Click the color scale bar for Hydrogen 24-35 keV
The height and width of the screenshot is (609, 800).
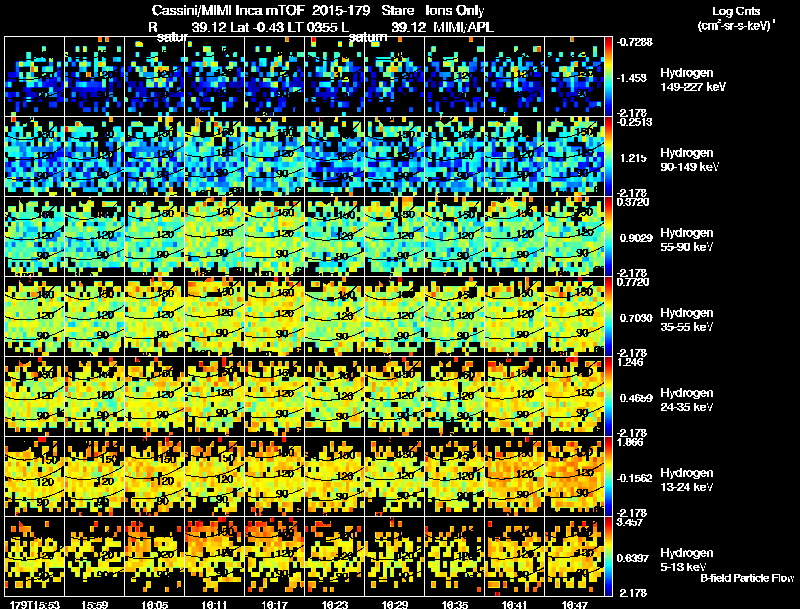click(608, 397)
